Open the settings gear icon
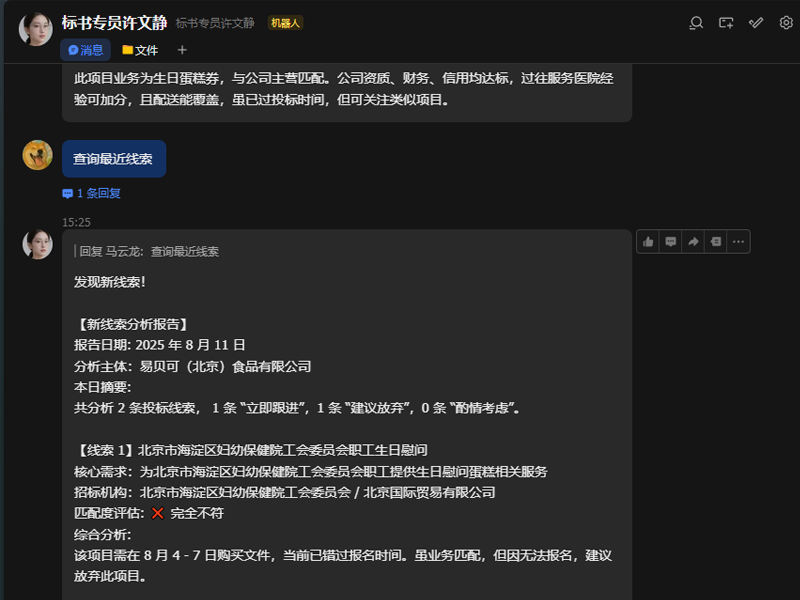 click(x=784, y=23)
